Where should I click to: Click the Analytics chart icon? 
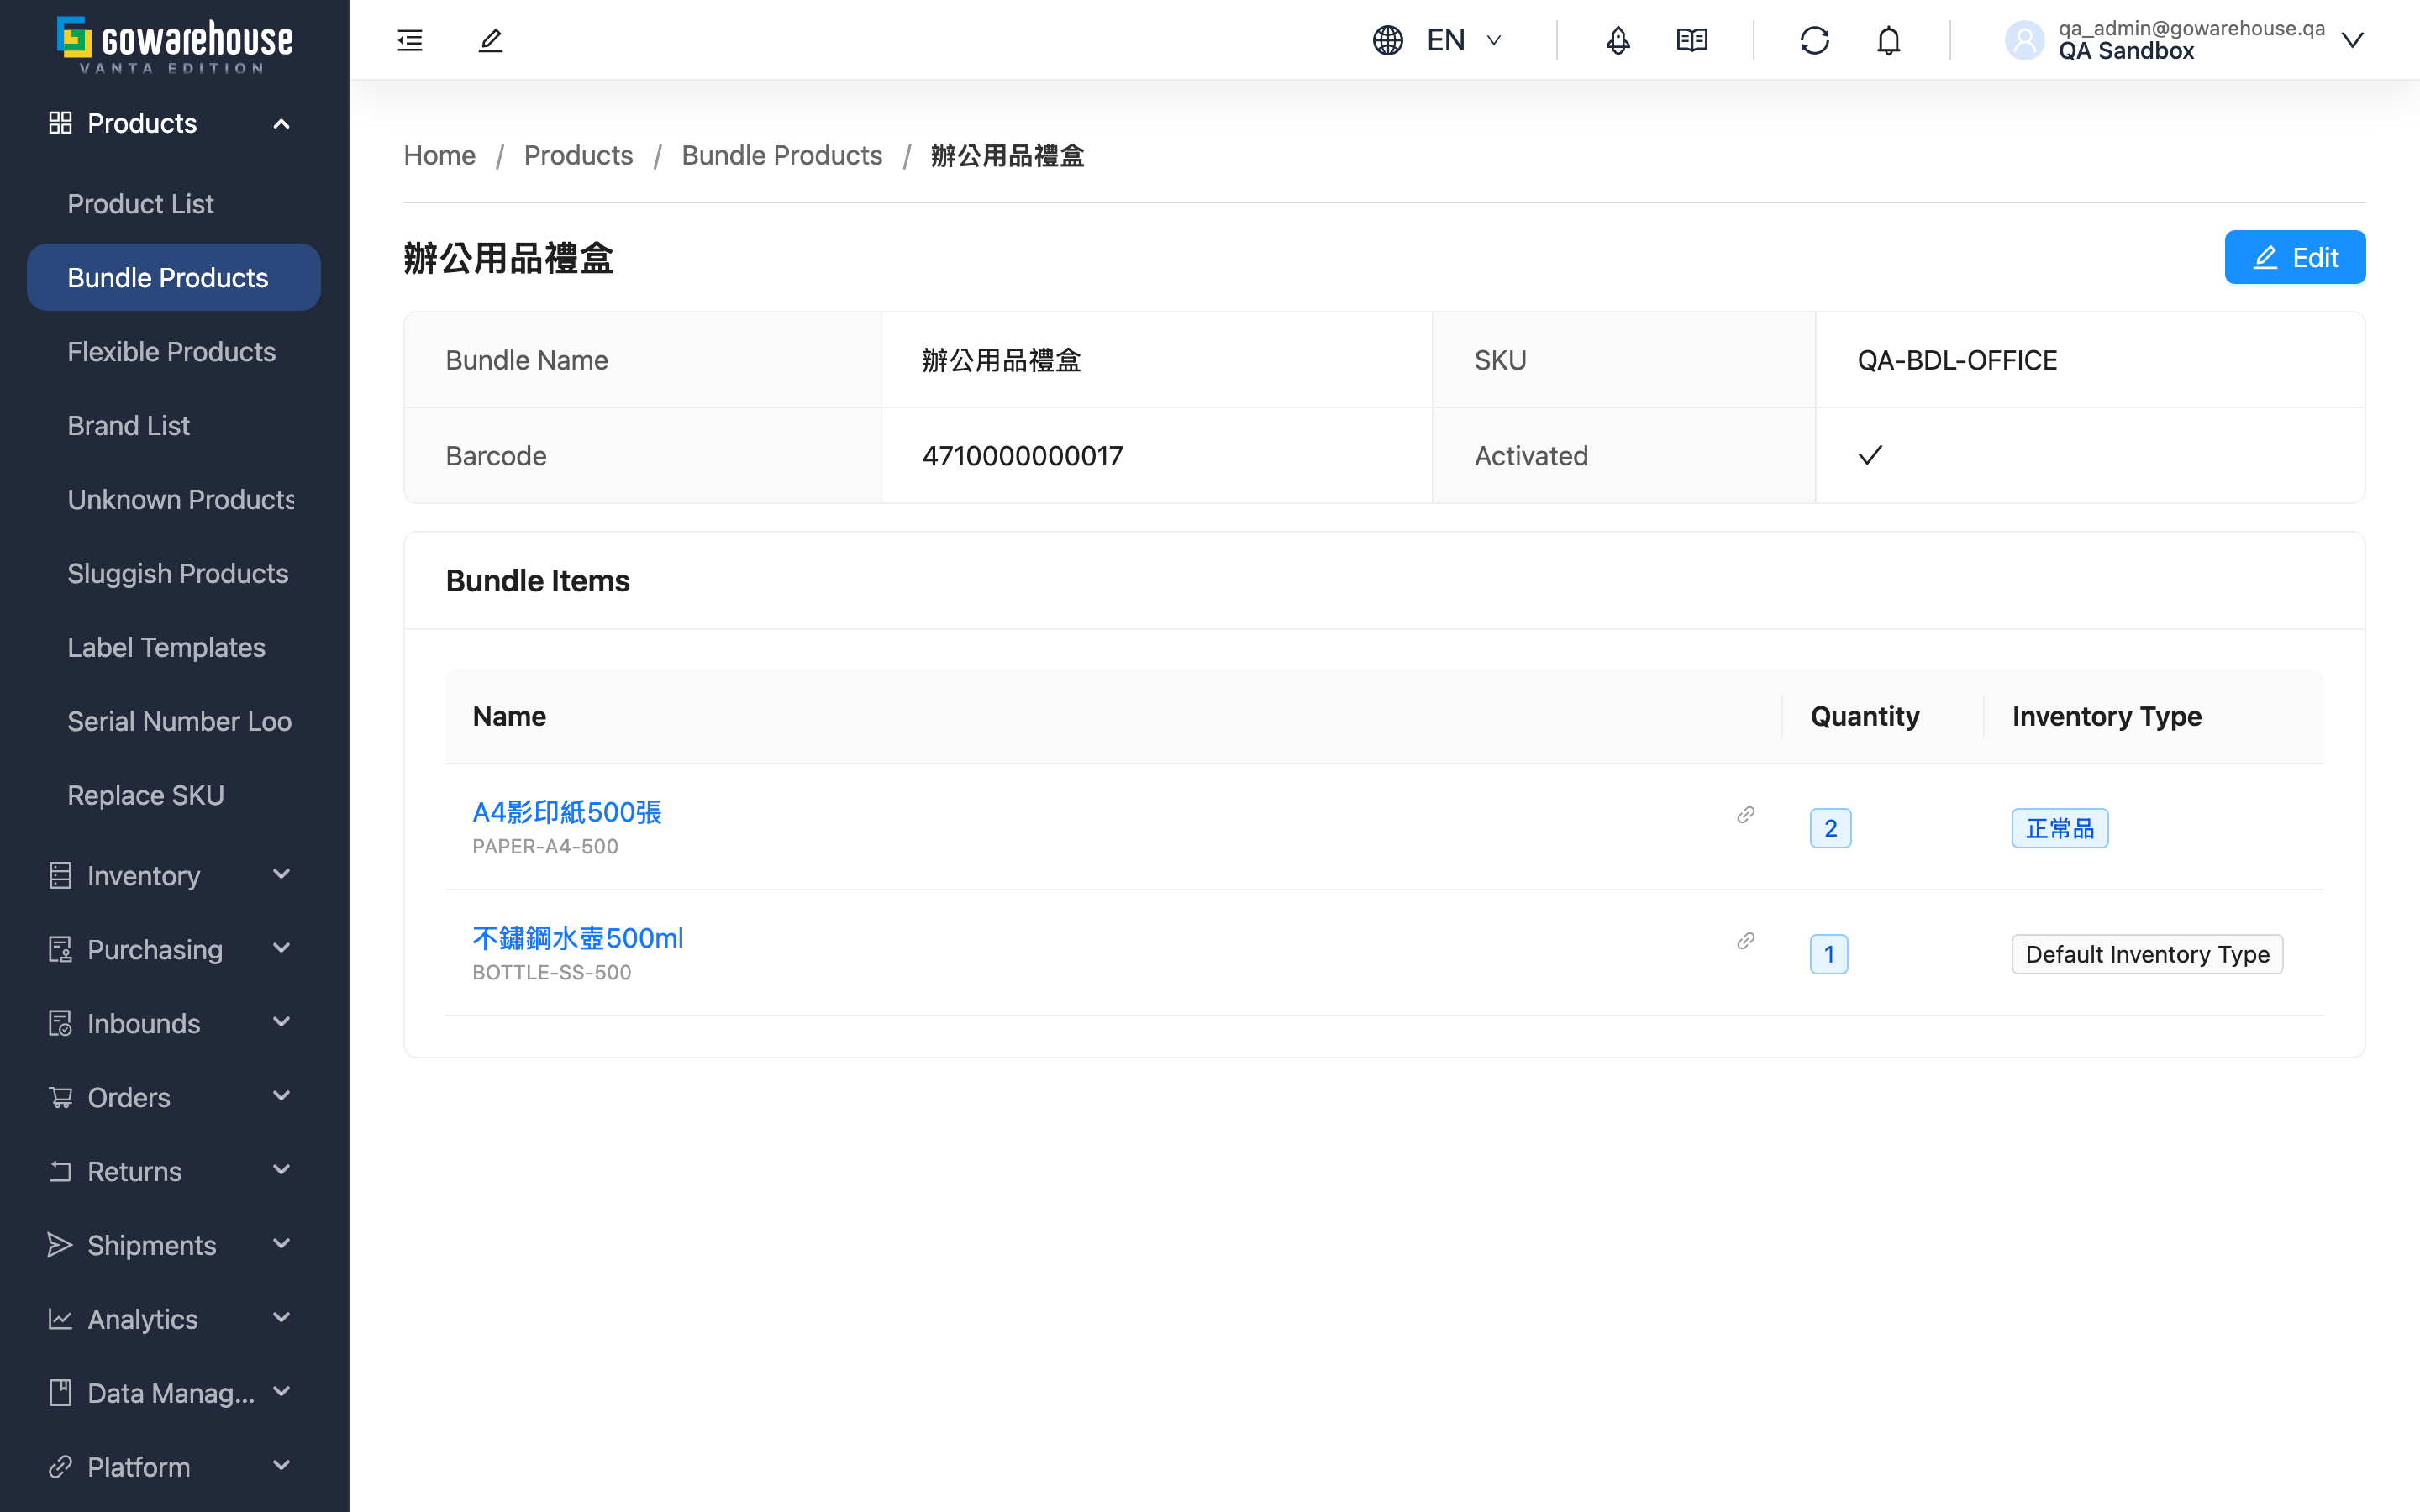pos(60,1319)
